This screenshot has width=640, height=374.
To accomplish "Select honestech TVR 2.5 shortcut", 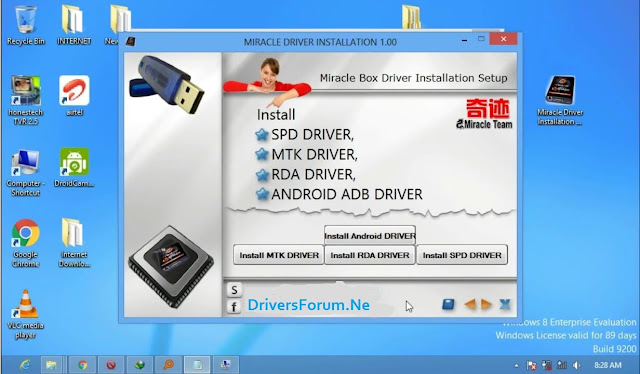I will 26,100.
